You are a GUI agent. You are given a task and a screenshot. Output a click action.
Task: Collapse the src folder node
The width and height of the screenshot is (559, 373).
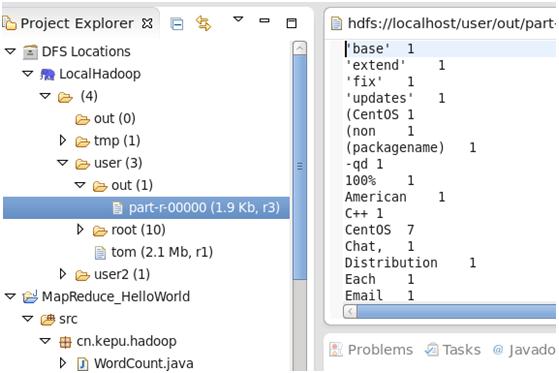point(28,318)
